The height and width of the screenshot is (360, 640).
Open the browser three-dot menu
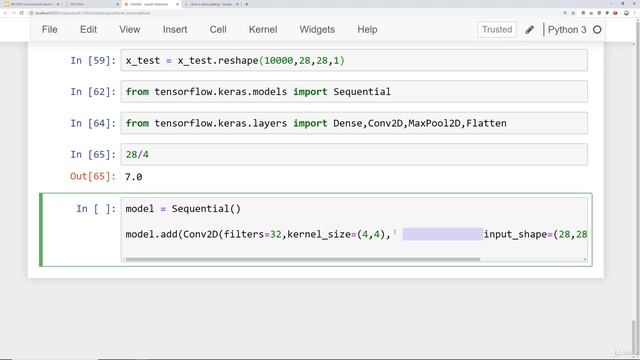point(635,13)
